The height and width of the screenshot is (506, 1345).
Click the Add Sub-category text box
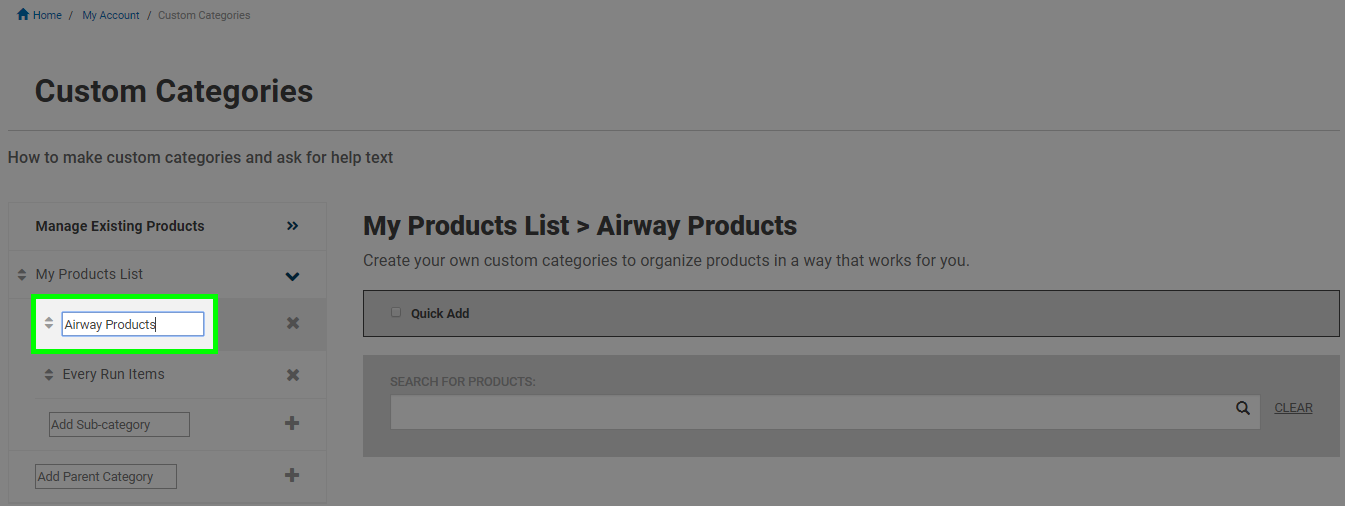[x=119, y=424]
